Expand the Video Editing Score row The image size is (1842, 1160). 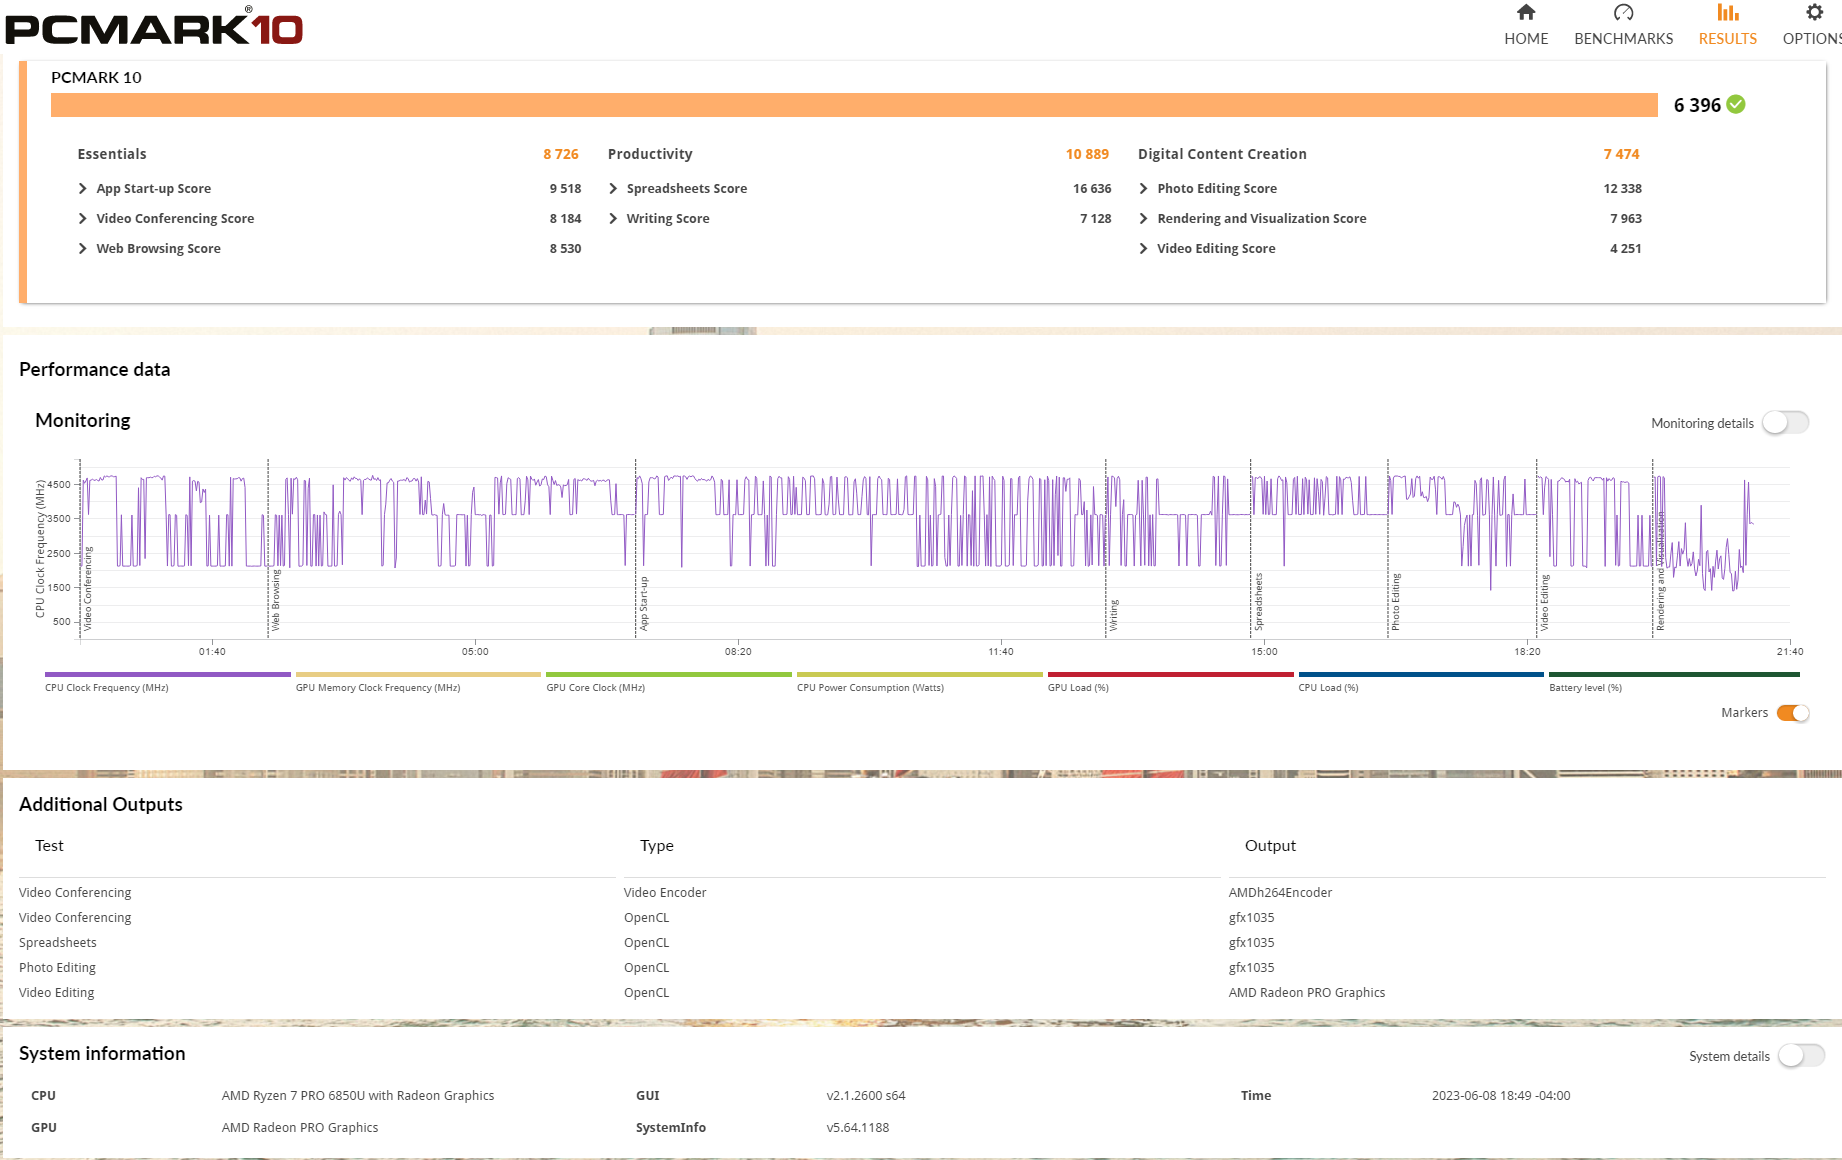click(x=1215, y=249)
